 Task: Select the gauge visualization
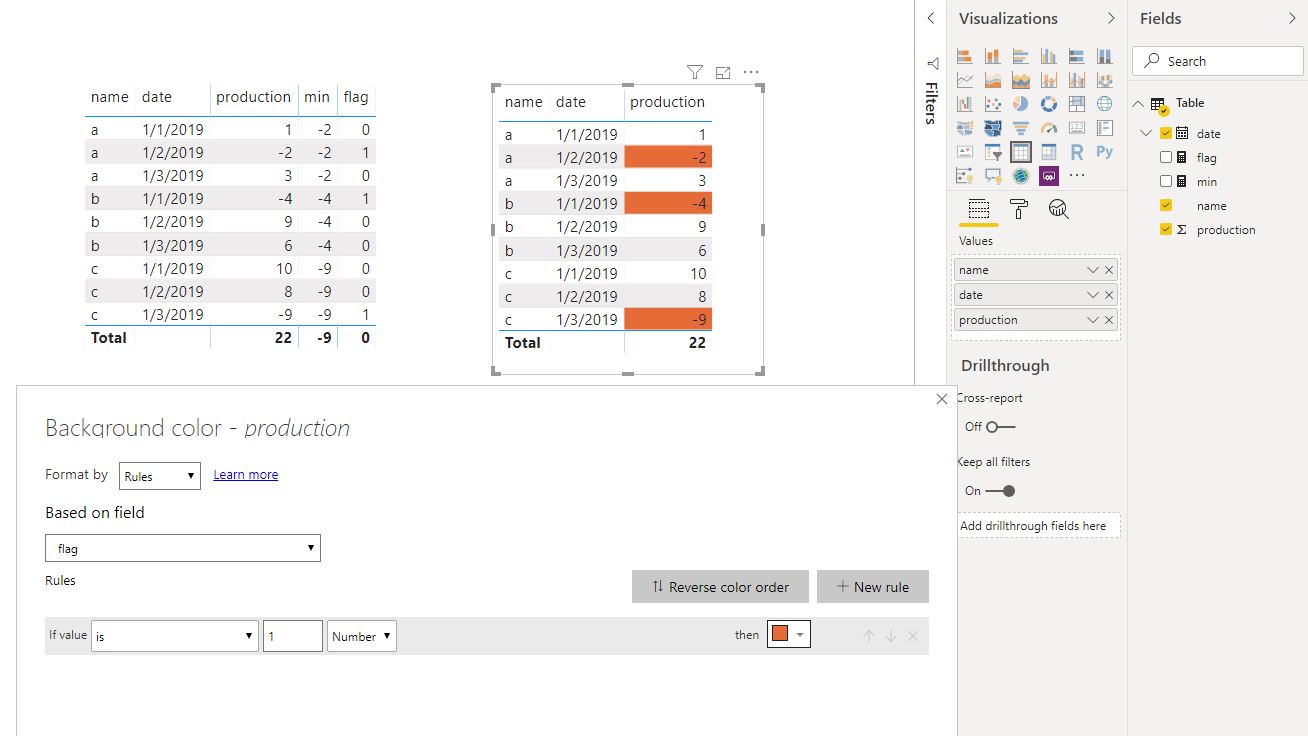click(1049, 128)
